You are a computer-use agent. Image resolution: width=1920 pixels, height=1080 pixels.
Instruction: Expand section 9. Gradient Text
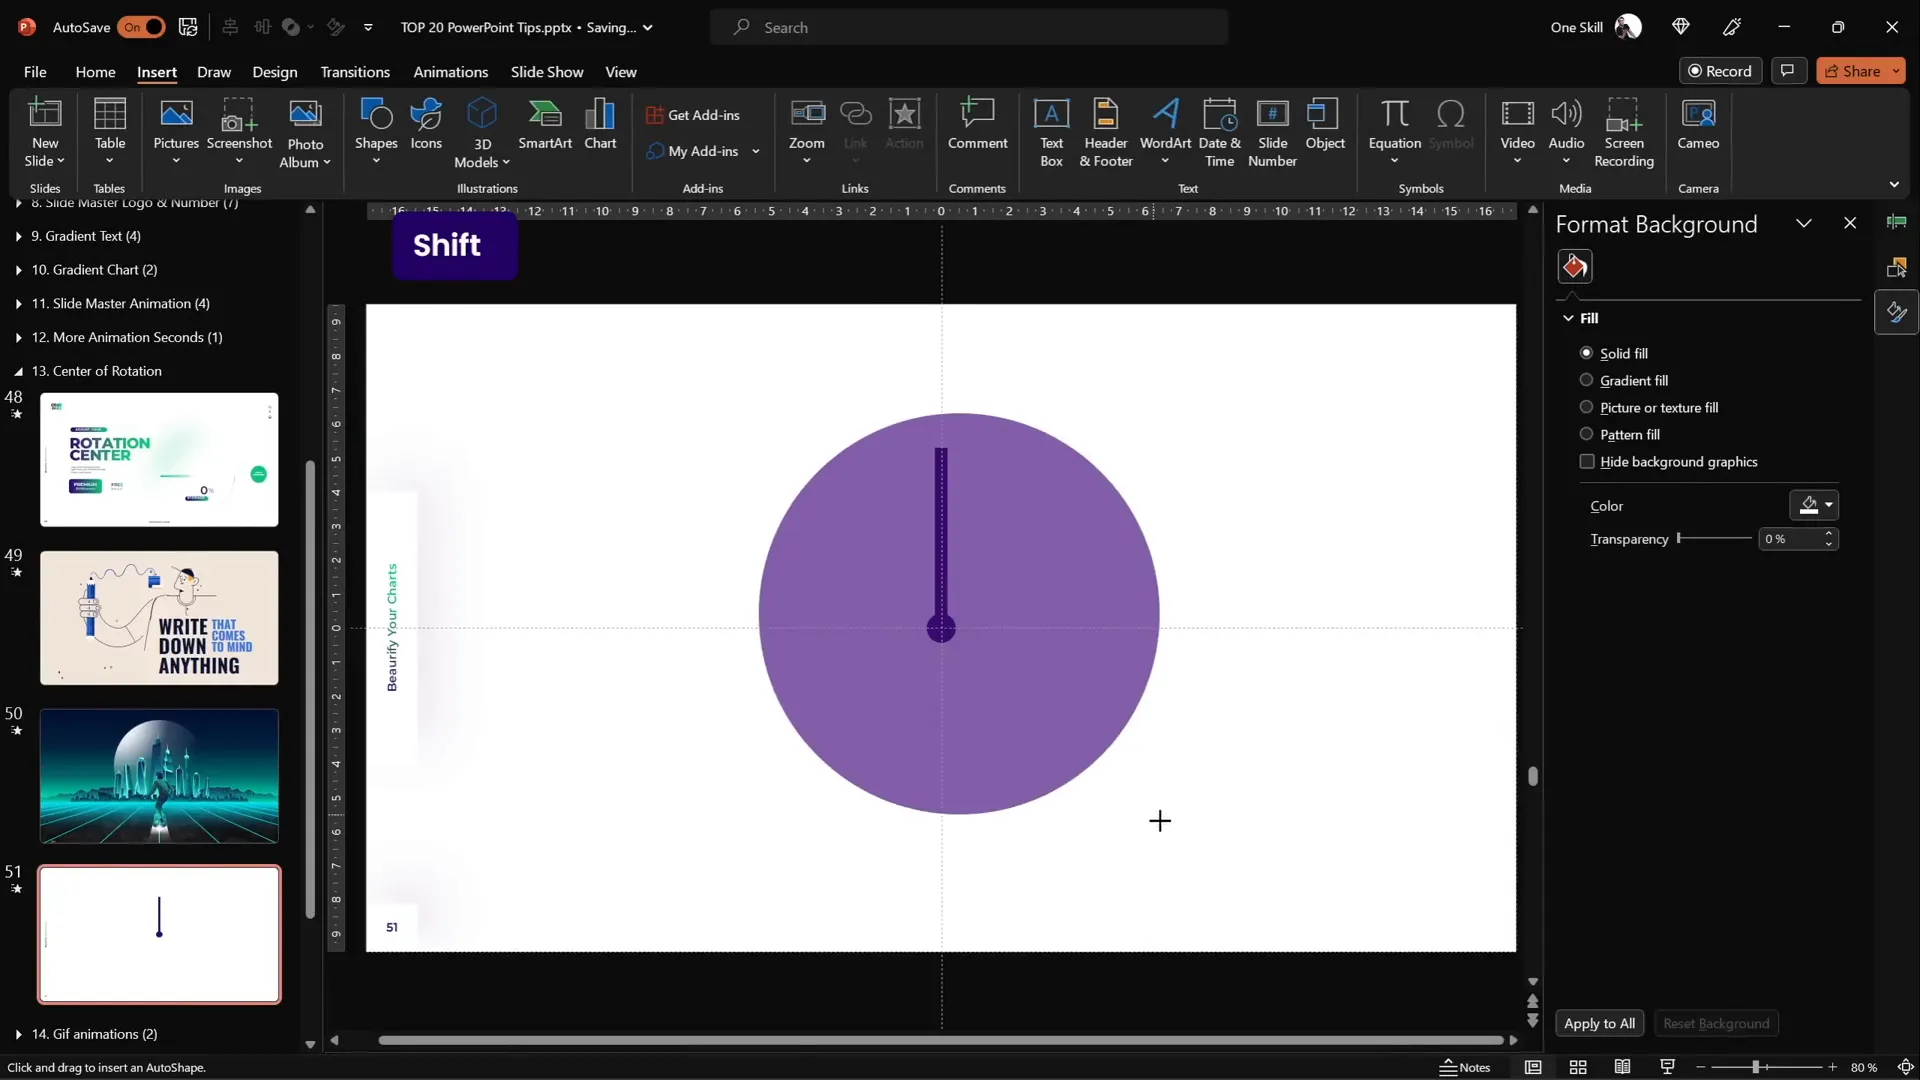18,236
